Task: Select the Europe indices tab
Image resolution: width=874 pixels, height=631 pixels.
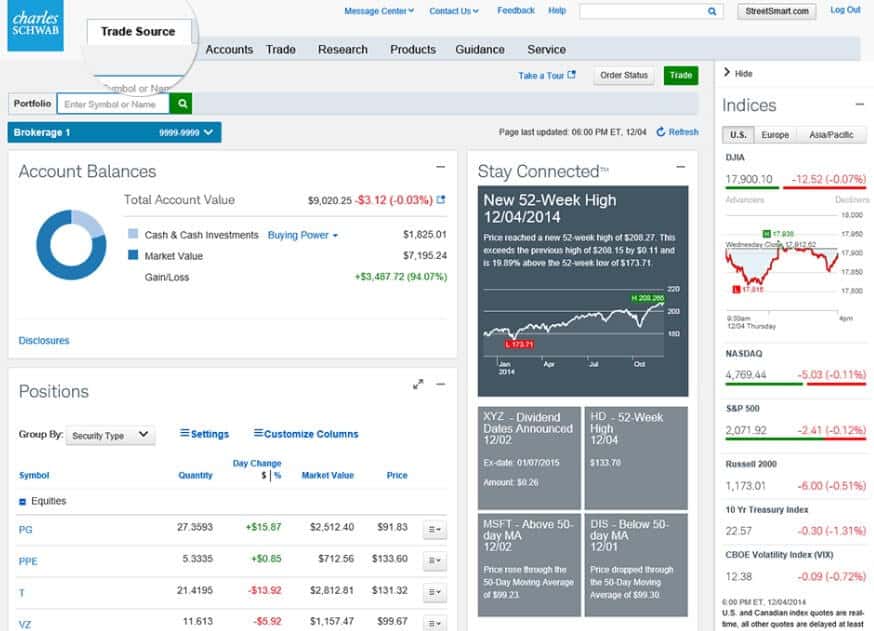Action: tap(775, 135)
